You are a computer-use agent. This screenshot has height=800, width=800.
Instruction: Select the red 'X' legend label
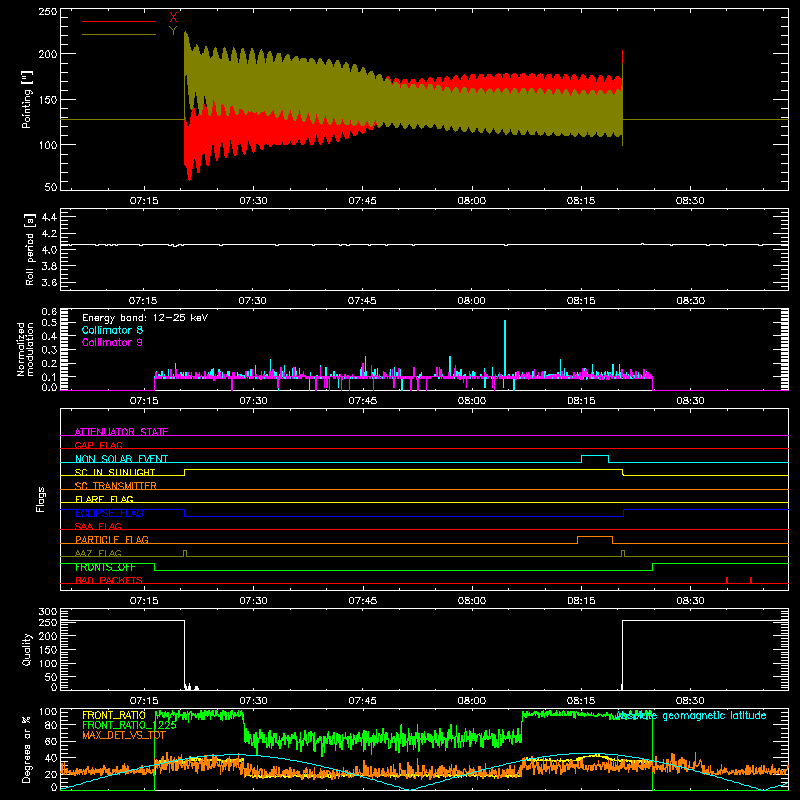(x=173, y=18)
